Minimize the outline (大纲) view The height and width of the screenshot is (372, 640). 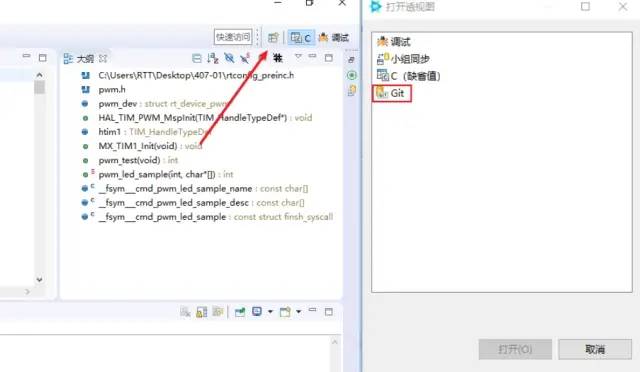(312, 56)
